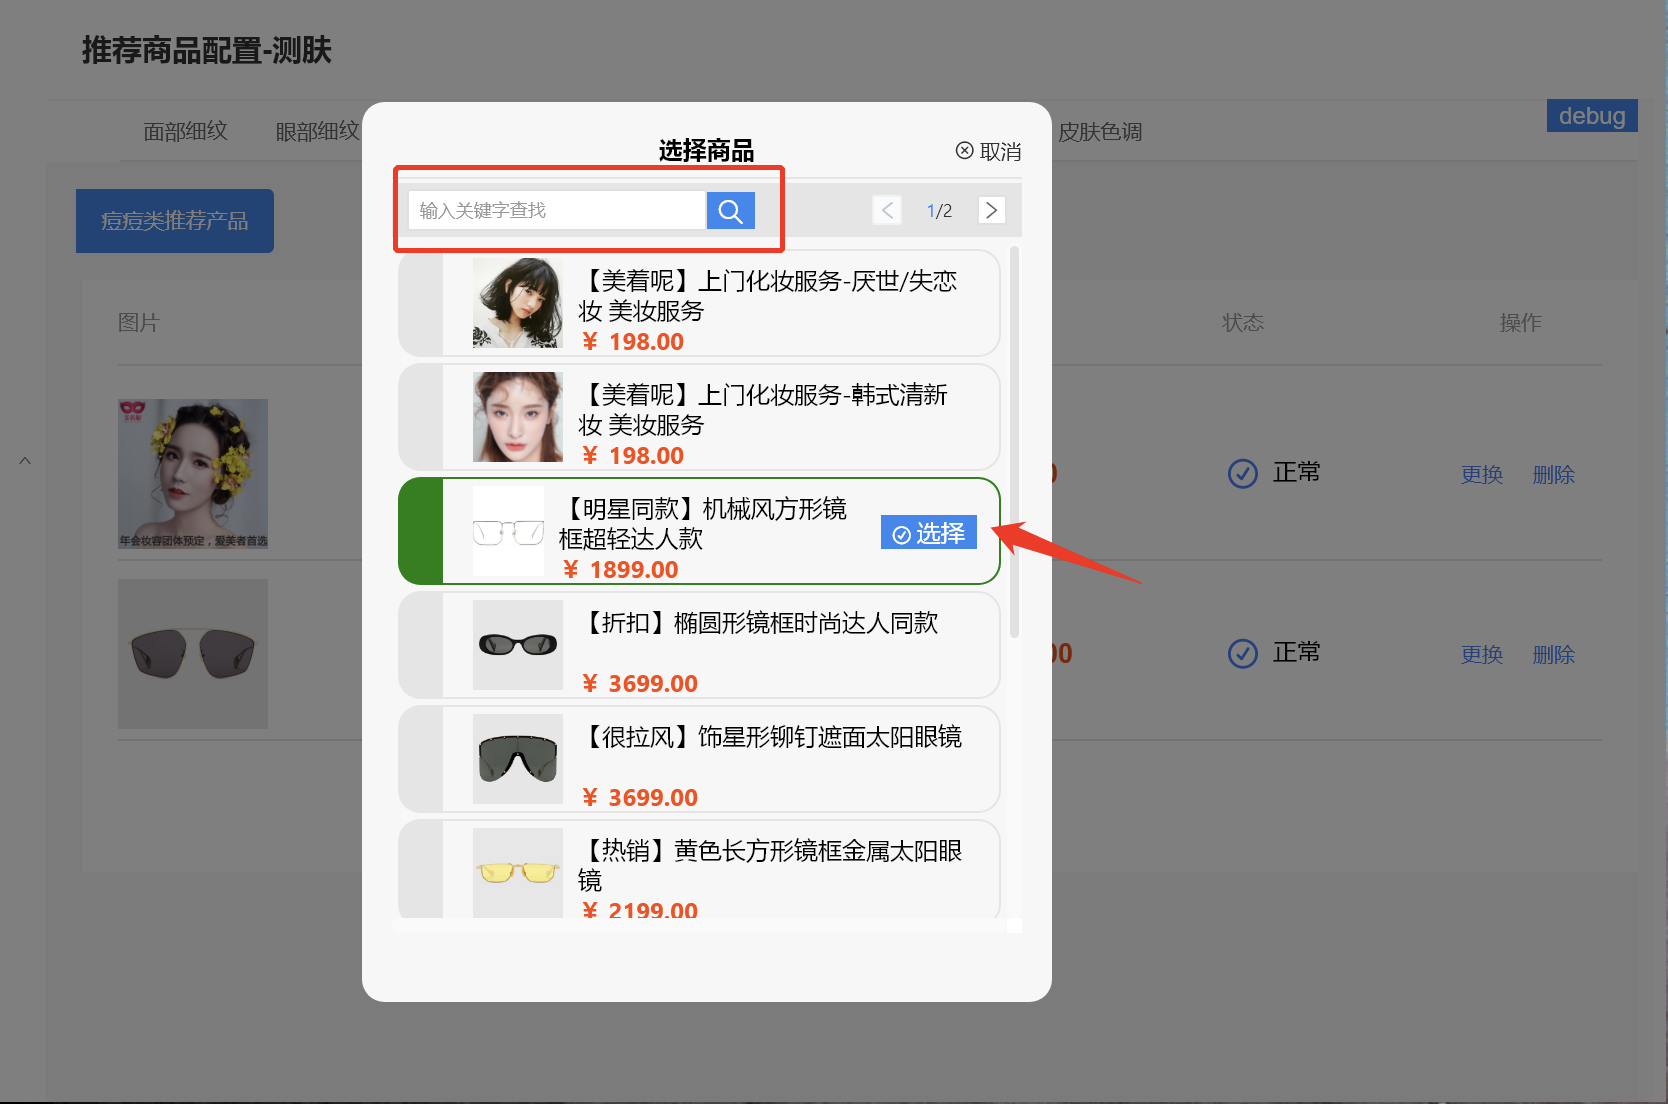Select the 黄色长方形镜框金属太阳眼镜 product row

pyautogui.click(x=699, y=870)
